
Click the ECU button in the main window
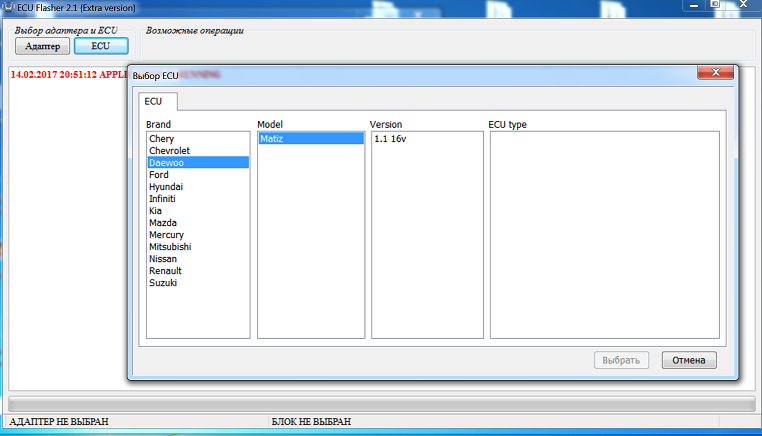tap(101, 46)
